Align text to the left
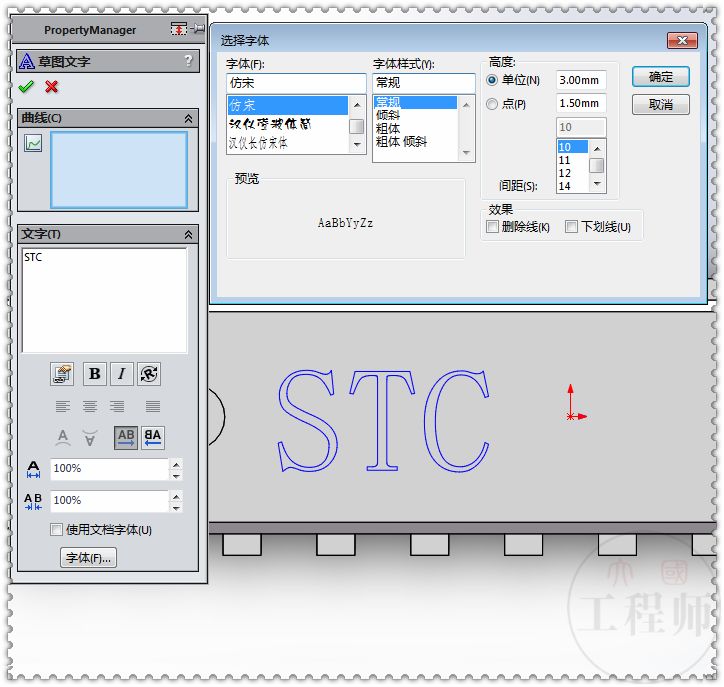 coord(63,406)
